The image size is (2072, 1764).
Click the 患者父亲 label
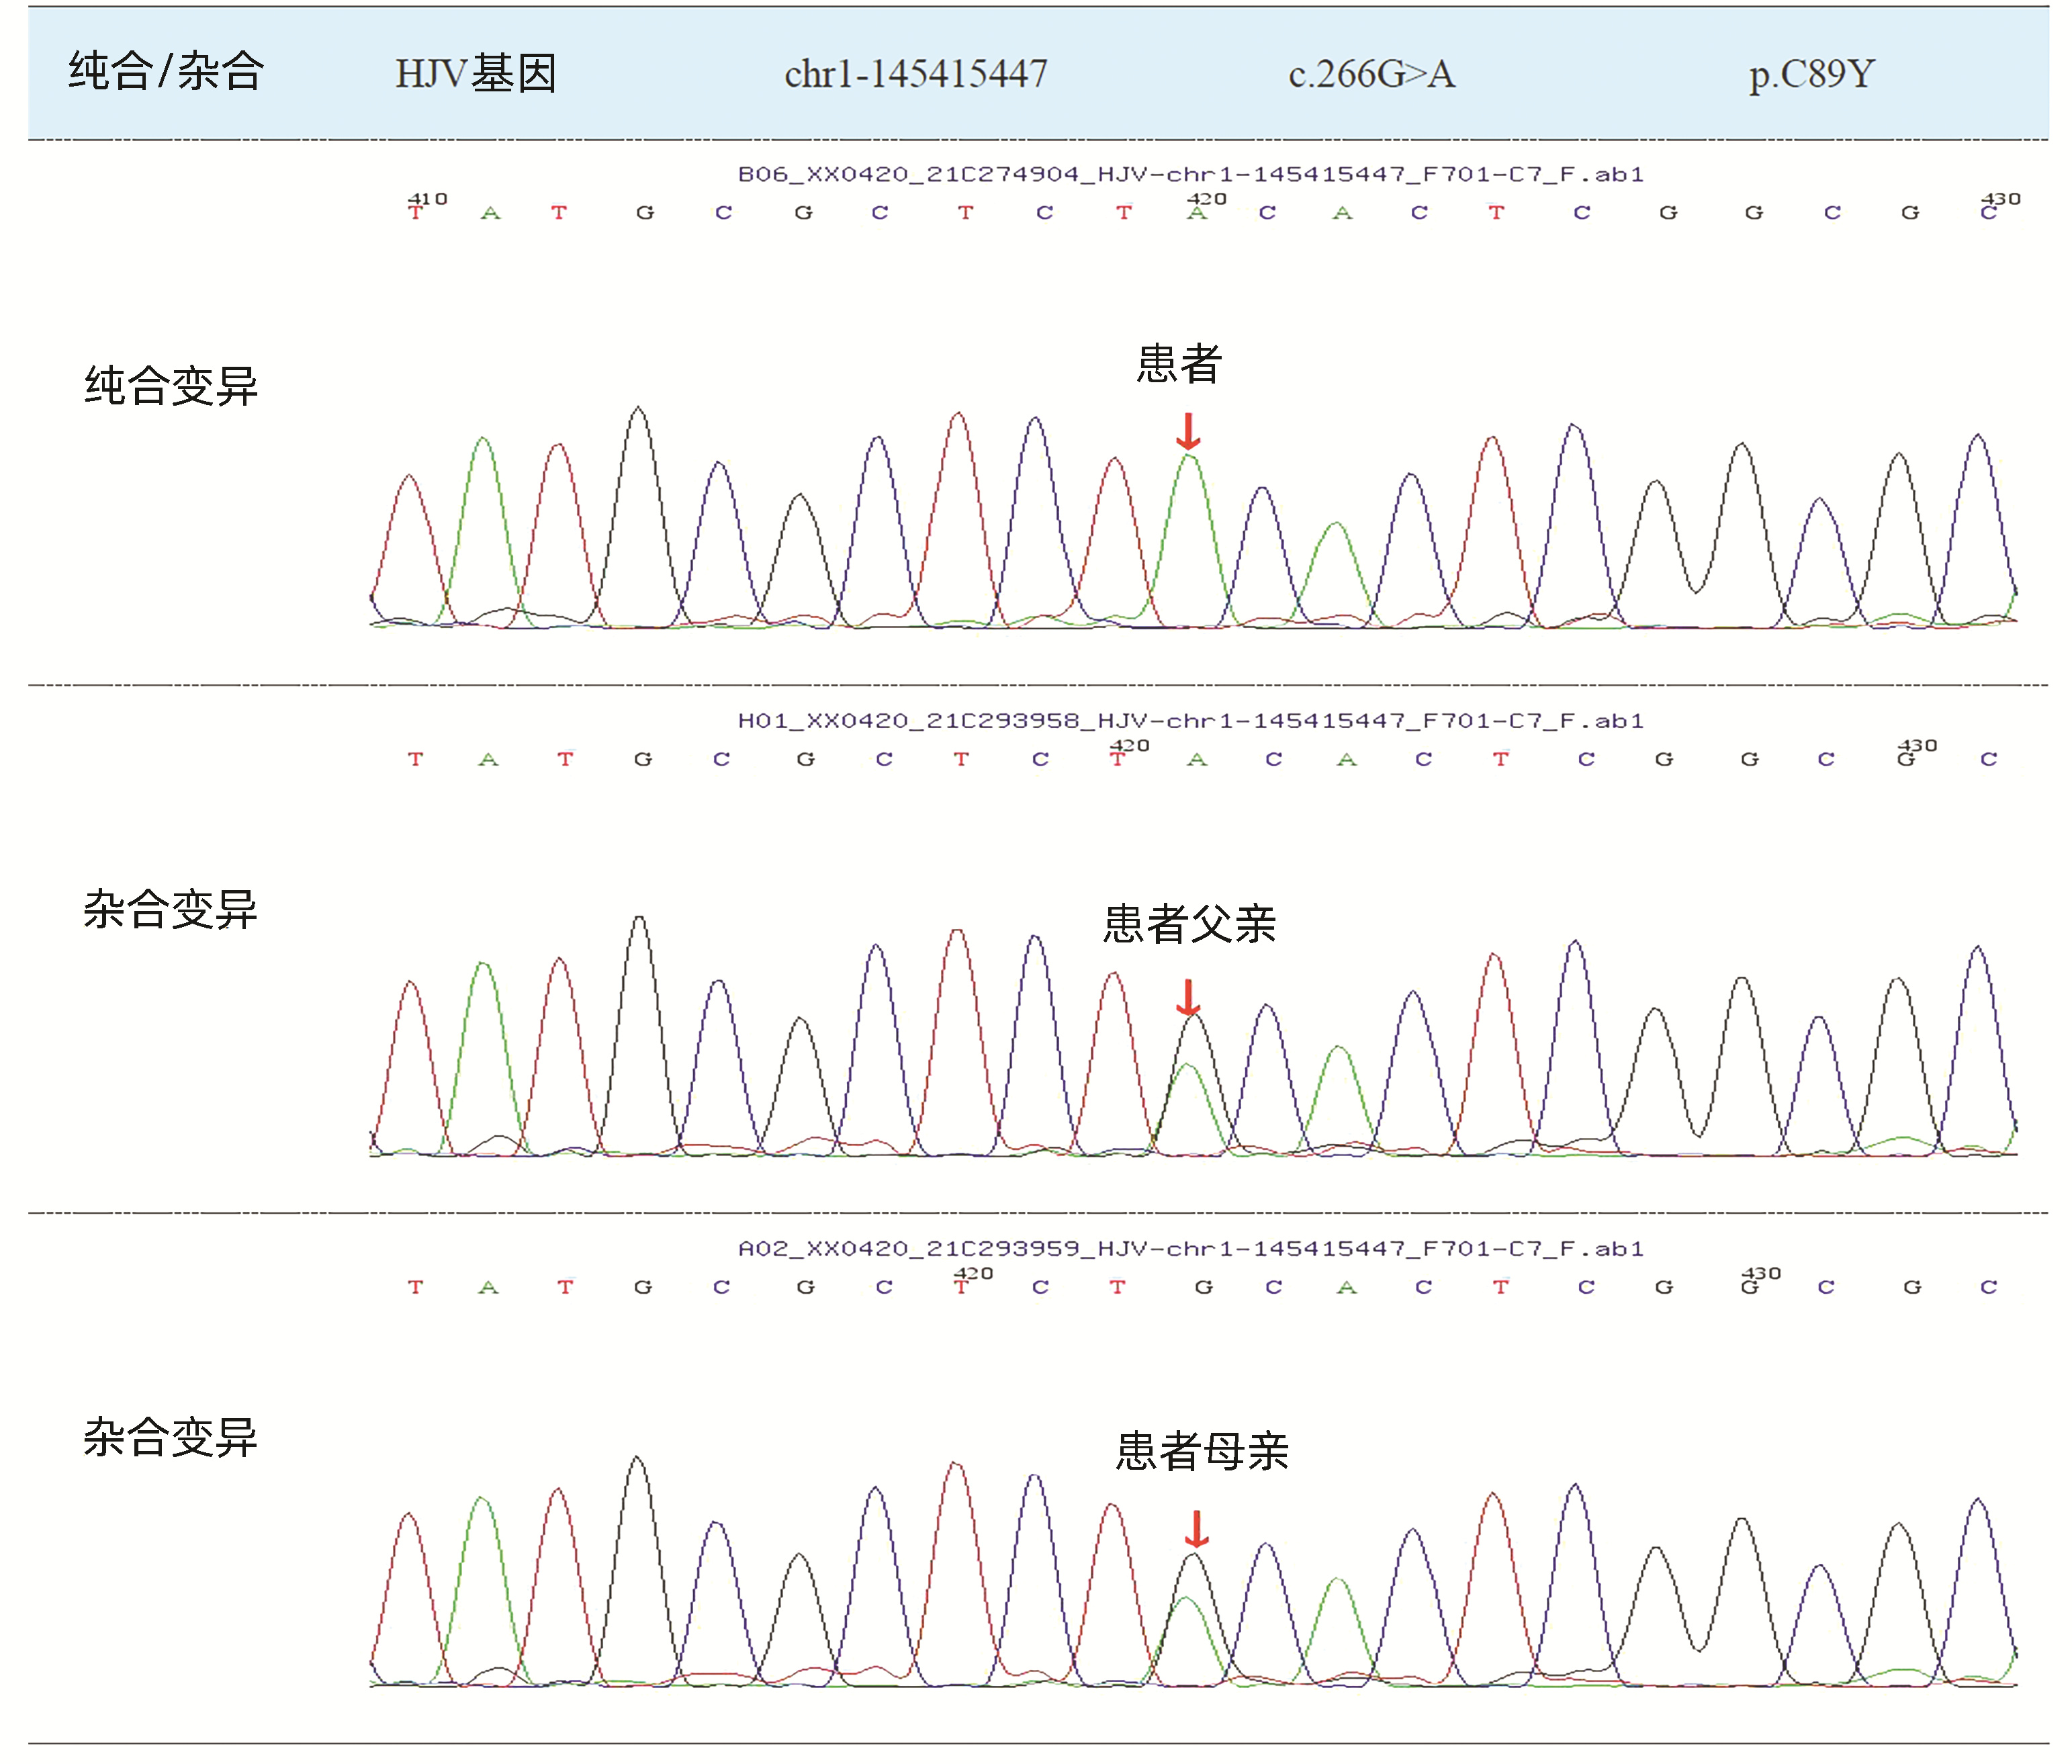tap(1189, 924)
